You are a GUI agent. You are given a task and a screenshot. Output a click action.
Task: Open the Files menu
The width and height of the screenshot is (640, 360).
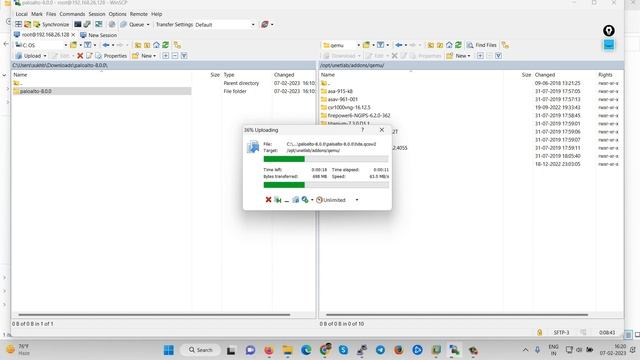click(51, 14)
